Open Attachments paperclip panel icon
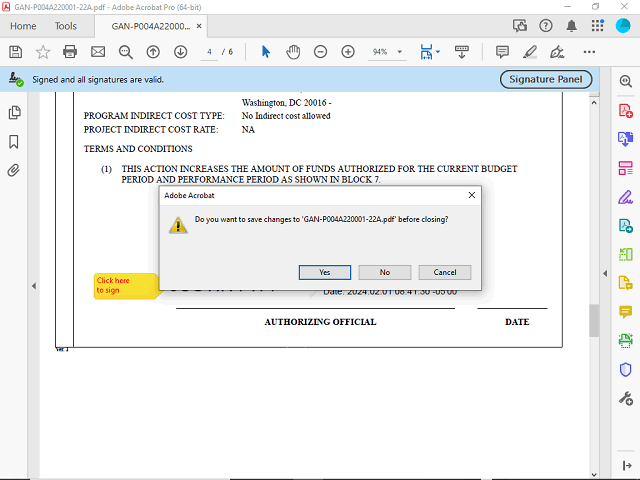The width and height of the screenshot is (640, 480). [13, 170]
